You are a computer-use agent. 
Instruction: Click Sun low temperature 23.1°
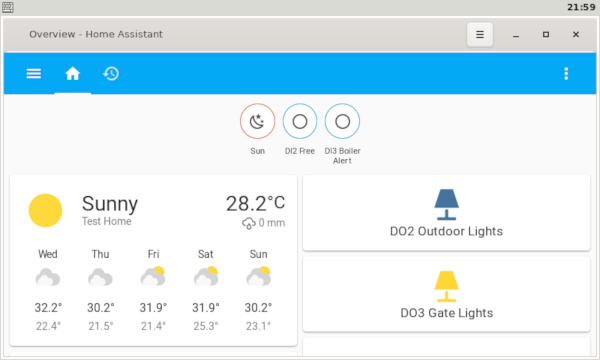click(258, 326)
